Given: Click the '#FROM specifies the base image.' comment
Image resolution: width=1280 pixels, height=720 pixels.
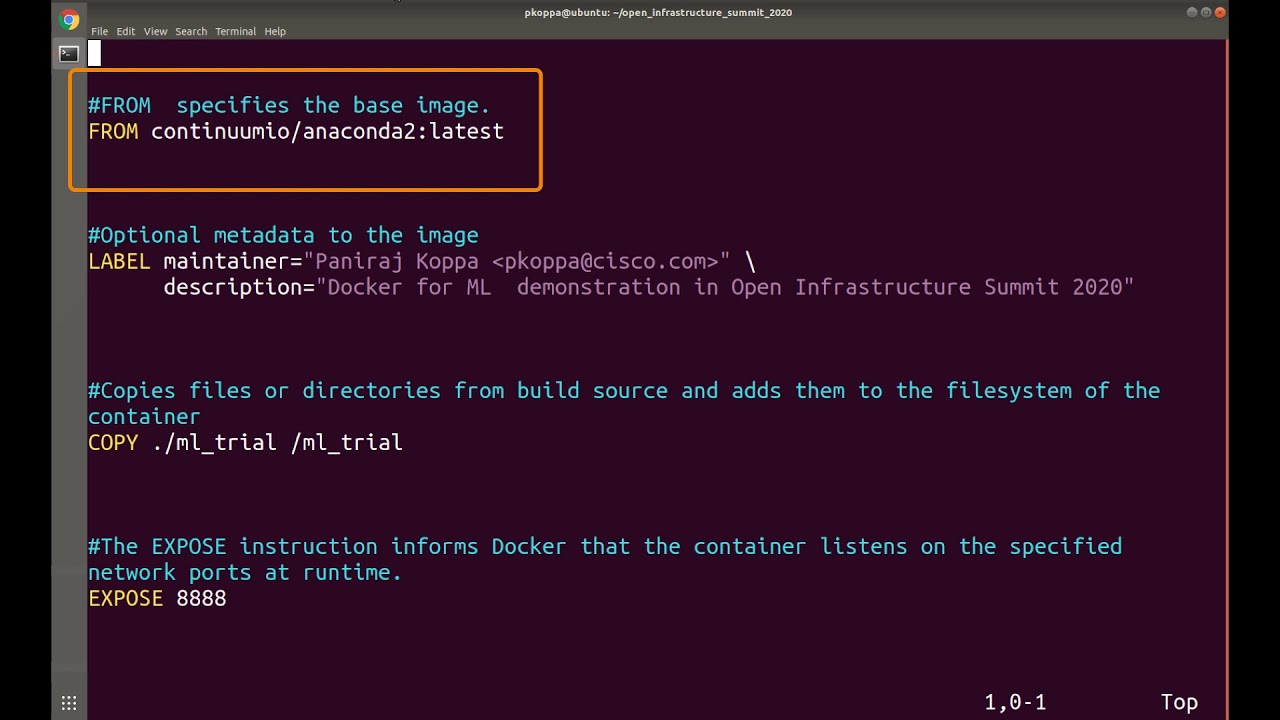Looking at the screenshot, I should click(289, 105).
